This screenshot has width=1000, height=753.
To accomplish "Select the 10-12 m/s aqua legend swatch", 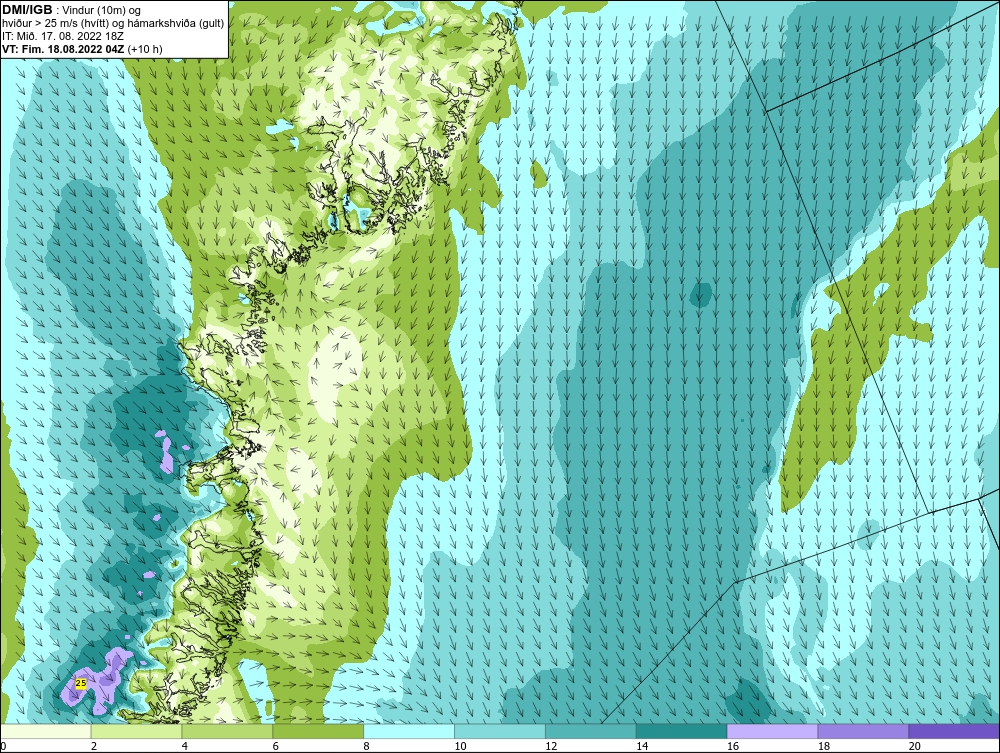I will [x=500, y=731].
